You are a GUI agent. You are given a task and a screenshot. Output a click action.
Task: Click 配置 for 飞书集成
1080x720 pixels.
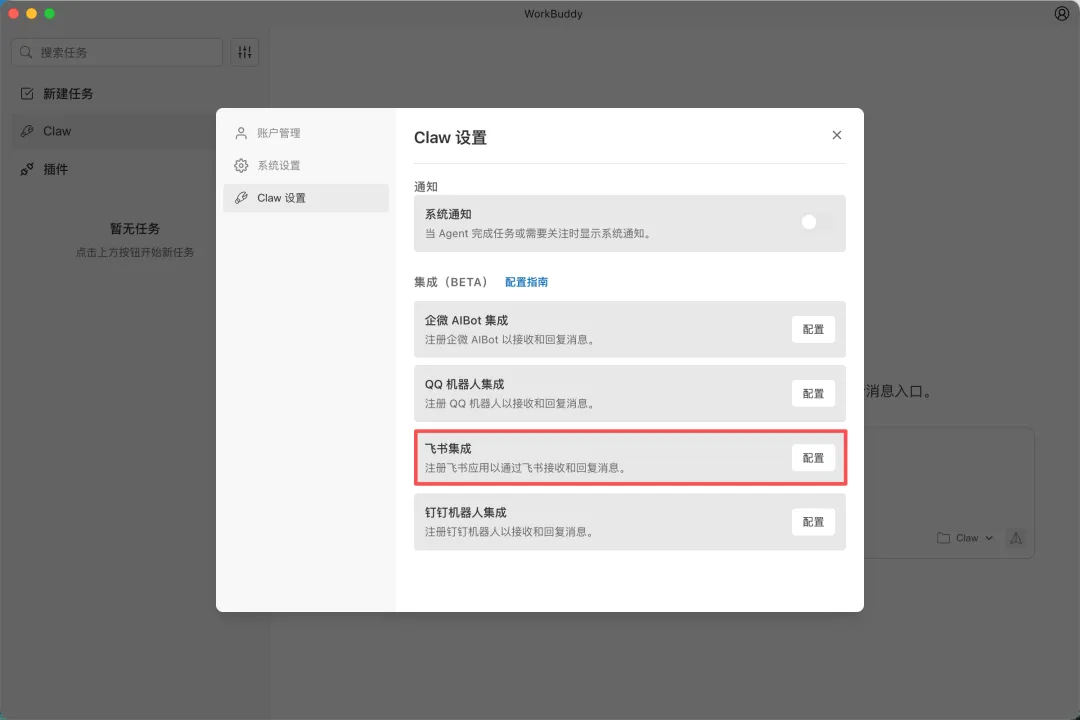813,457
